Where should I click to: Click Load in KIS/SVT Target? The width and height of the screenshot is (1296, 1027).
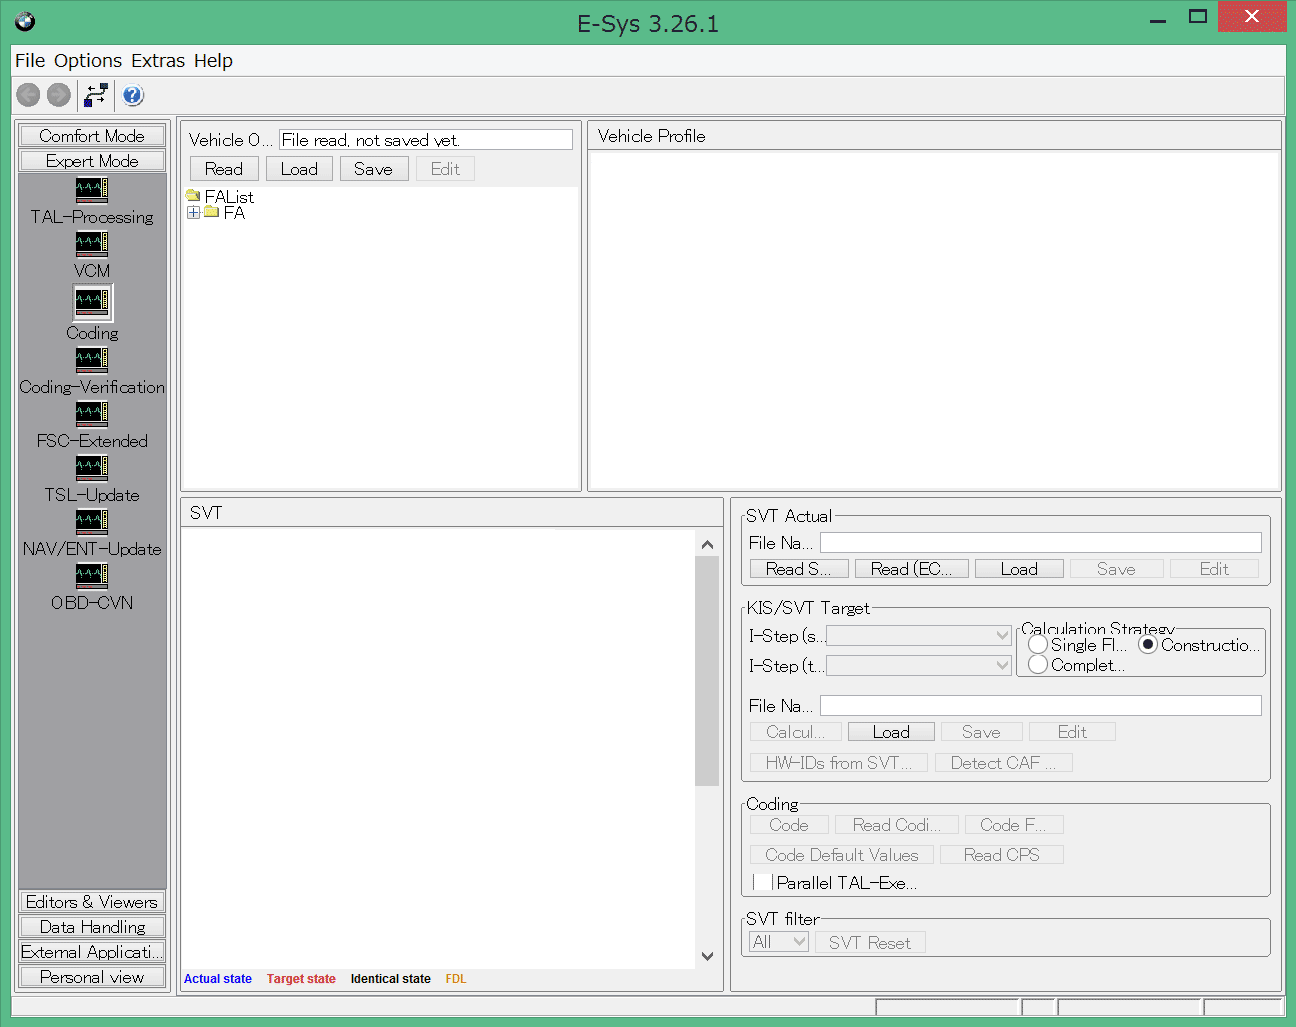(891, 732)
